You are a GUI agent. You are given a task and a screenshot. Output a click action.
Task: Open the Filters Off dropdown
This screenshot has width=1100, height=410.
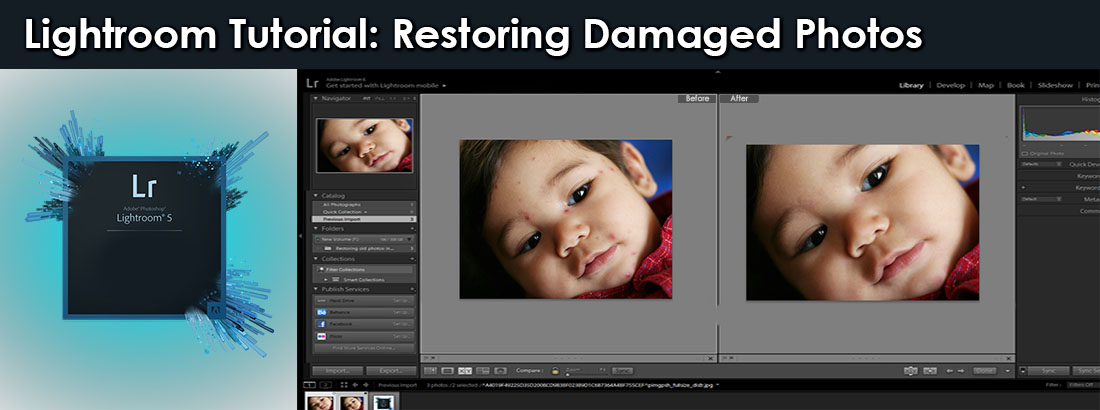click(x=1083, y=385)
